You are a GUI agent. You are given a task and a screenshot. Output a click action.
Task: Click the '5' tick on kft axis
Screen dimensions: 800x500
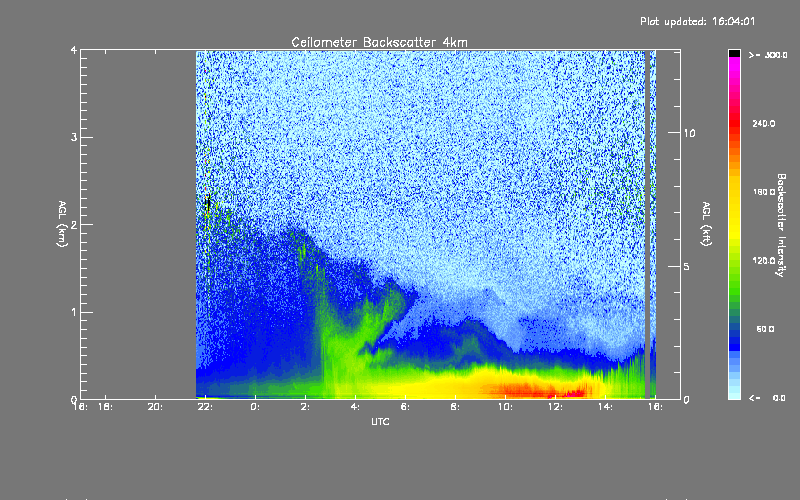(687, 267)
